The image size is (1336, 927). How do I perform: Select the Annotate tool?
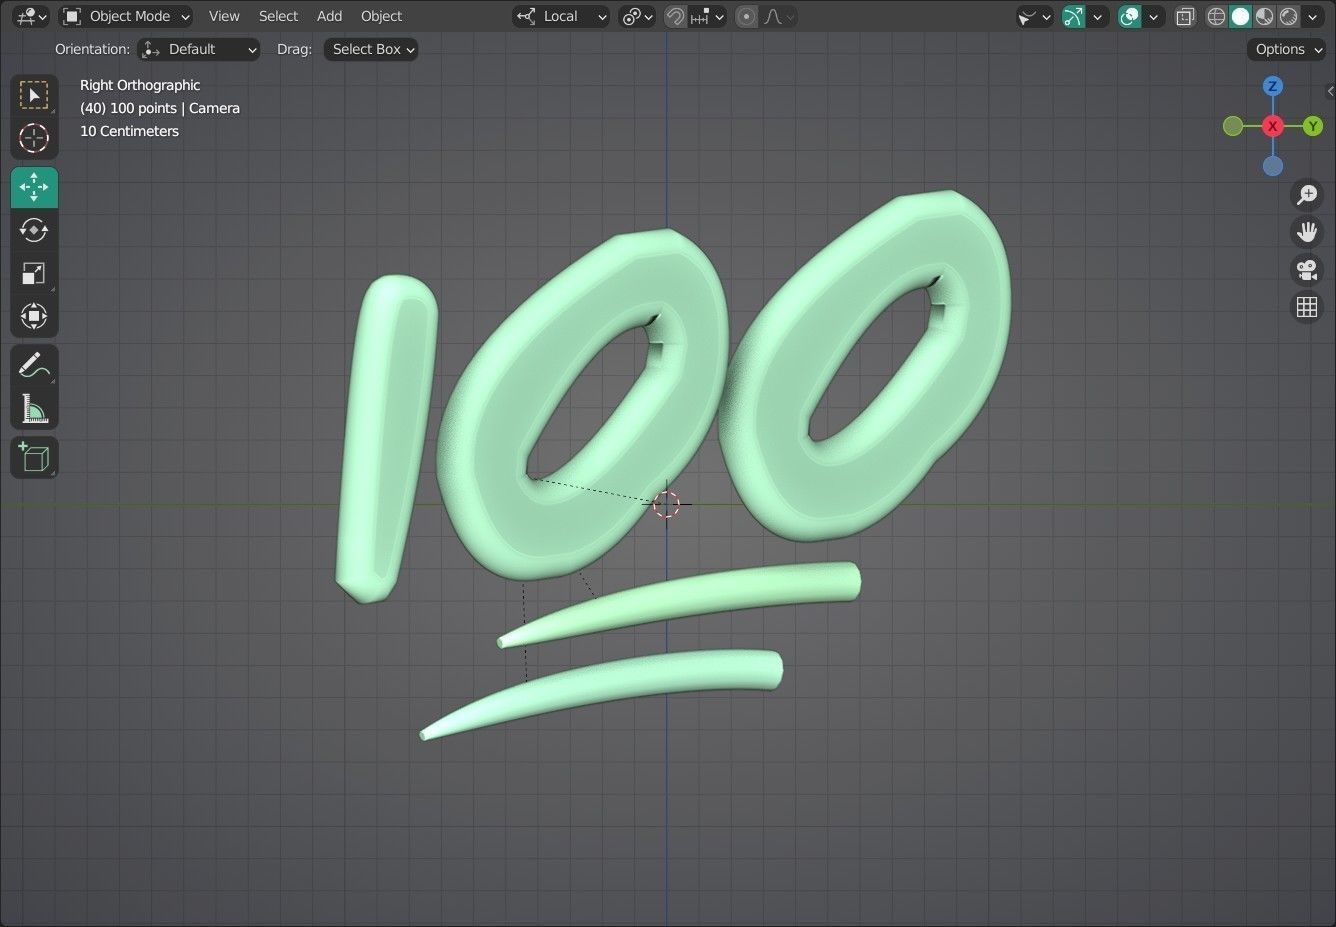click(34, 365)
